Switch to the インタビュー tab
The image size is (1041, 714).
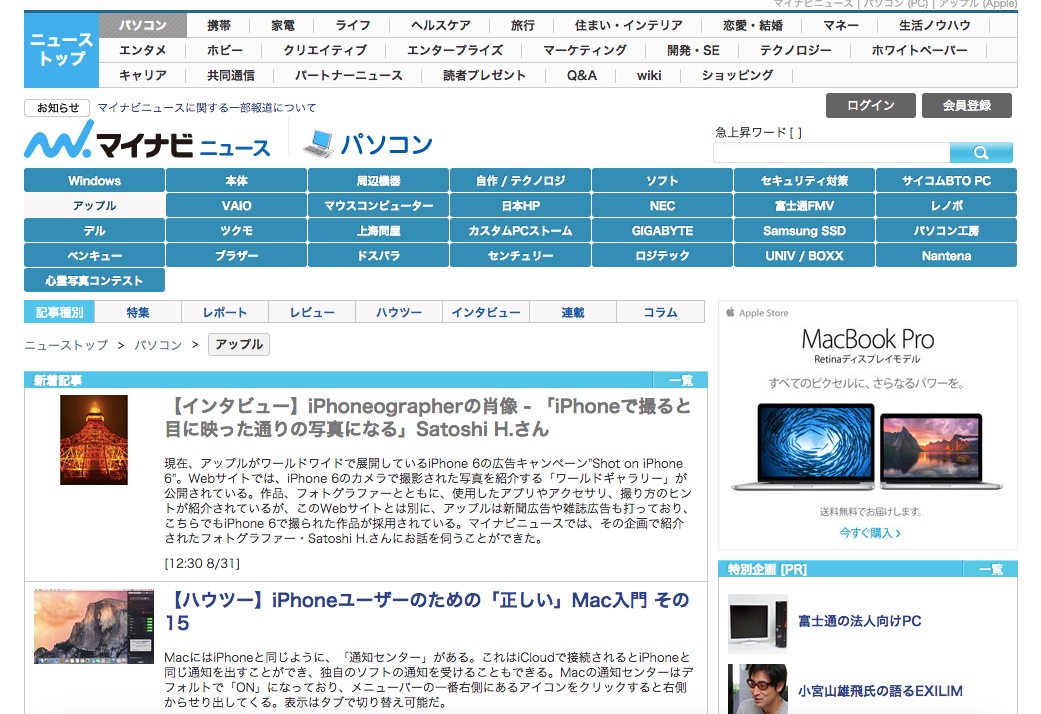coord(486,312)
